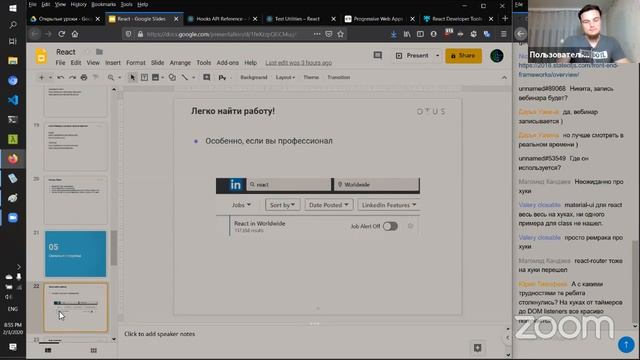Screen dimensions: 640x360
Task: Select slide 20 thumbnail
Action: pos(76,200)
